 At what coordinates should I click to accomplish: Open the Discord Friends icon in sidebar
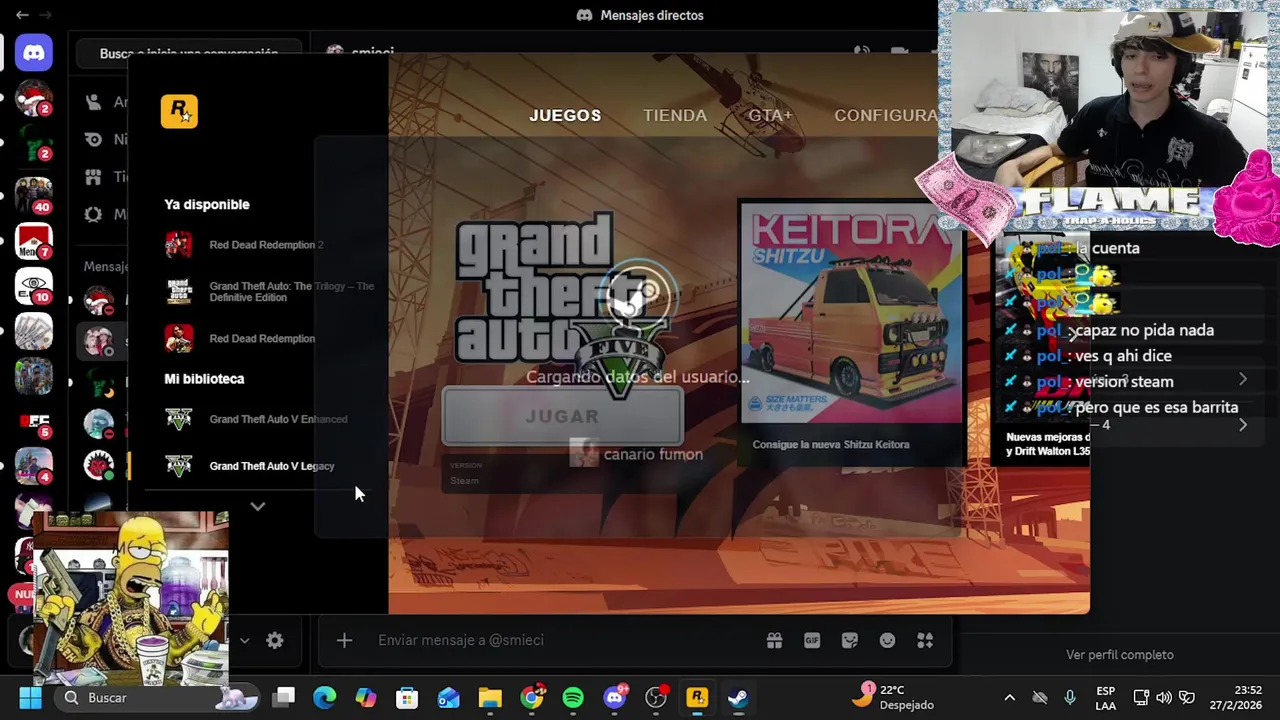click(93, 102)
